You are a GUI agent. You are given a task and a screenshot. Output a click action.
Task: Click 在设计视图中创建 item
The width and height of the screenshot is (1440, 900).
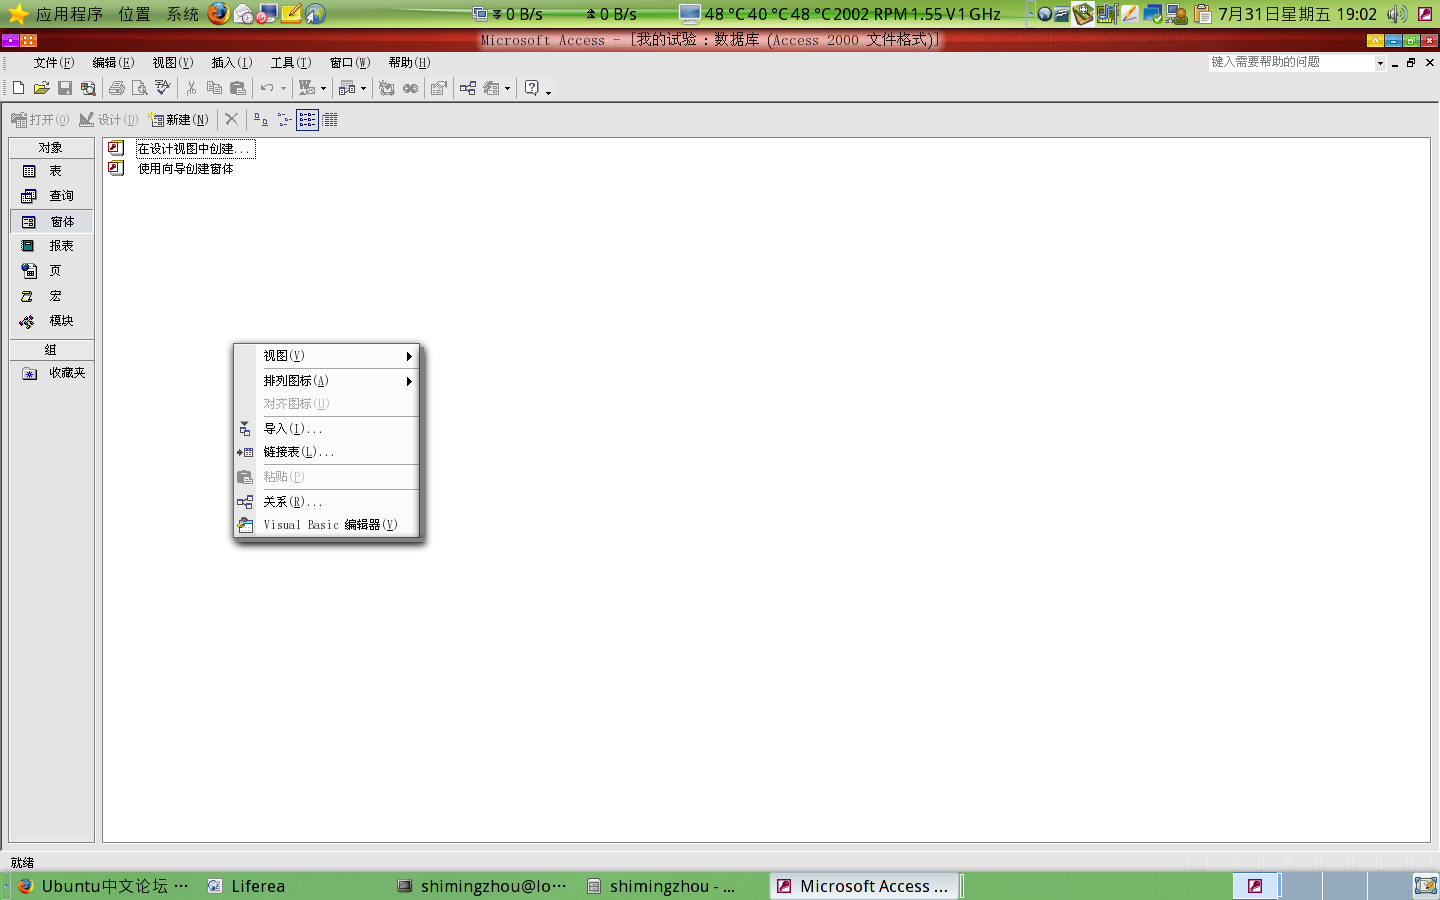coord(194,149)
